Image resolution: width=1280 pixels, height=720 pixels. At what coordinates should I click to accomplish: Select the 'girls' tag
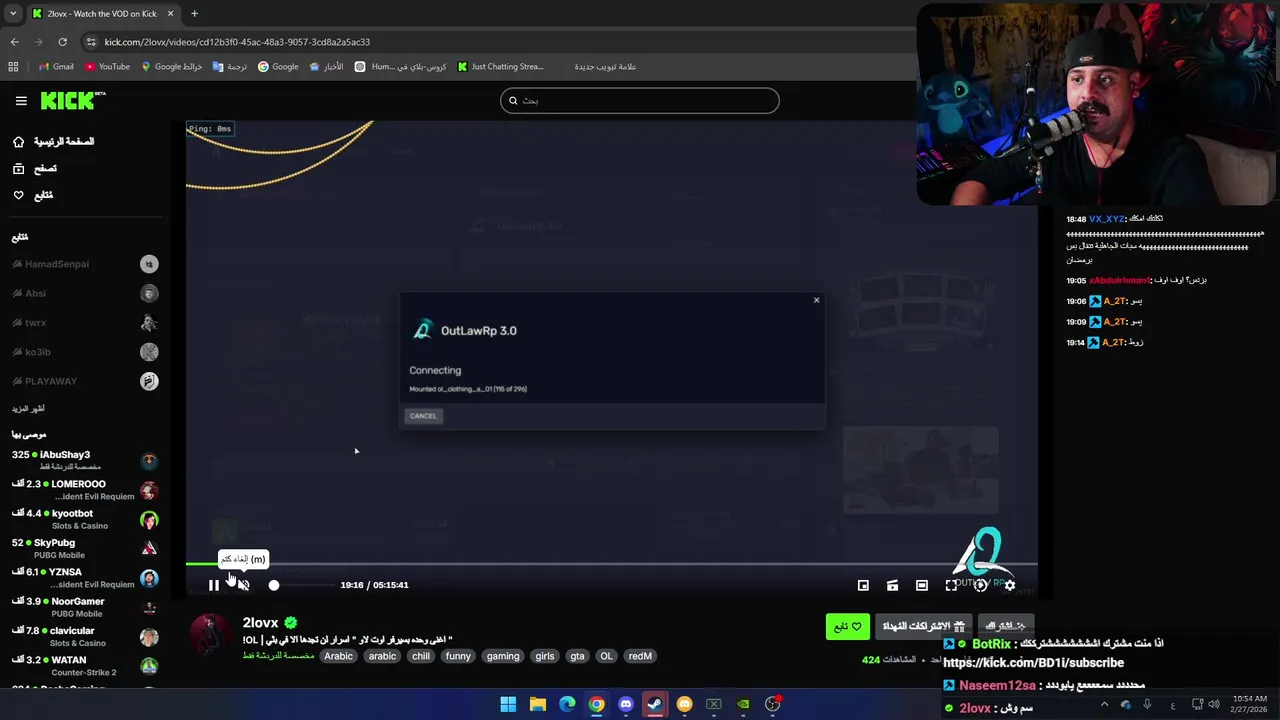[545, 656]
